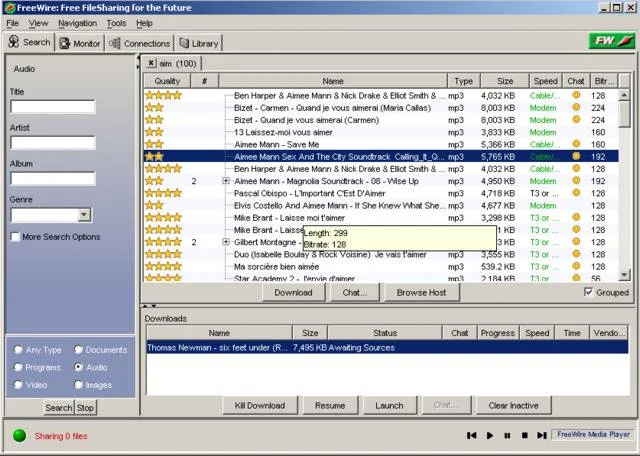Viewport: 640px width, 456px height.
Task: Switch to the Library tab
Action: [198, 43]
